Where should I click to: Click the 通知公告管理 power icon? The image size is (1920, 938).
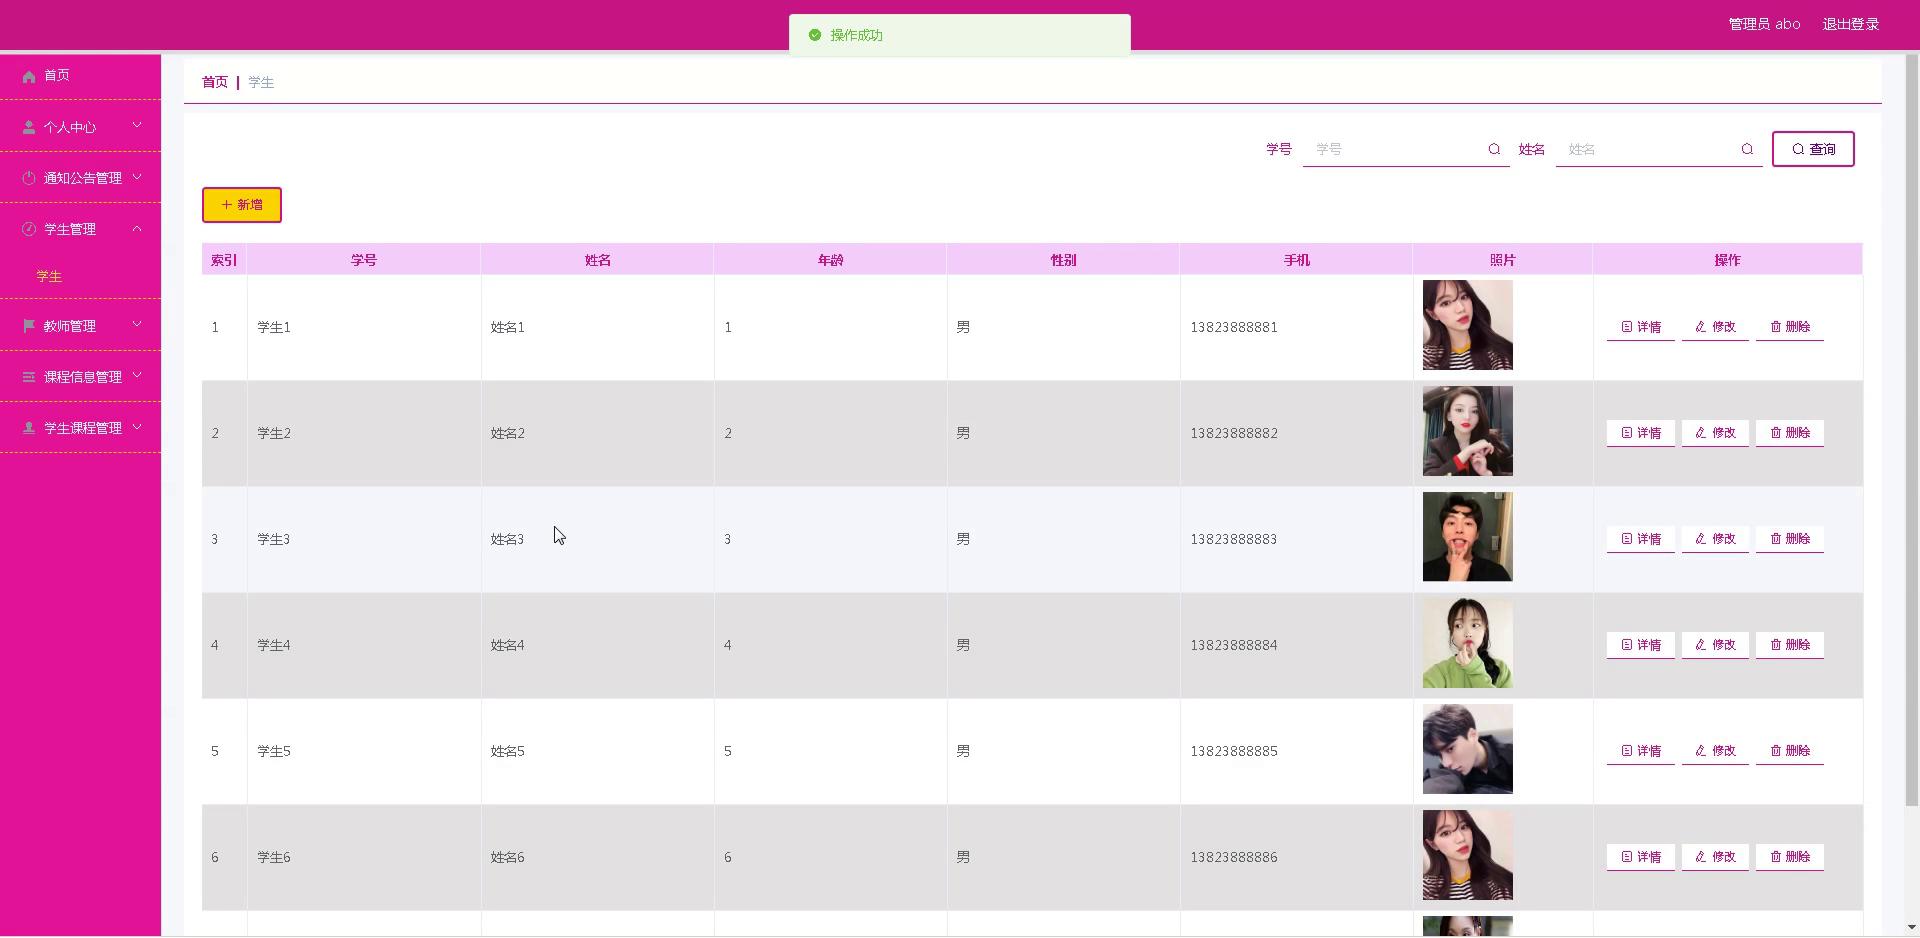29,178
